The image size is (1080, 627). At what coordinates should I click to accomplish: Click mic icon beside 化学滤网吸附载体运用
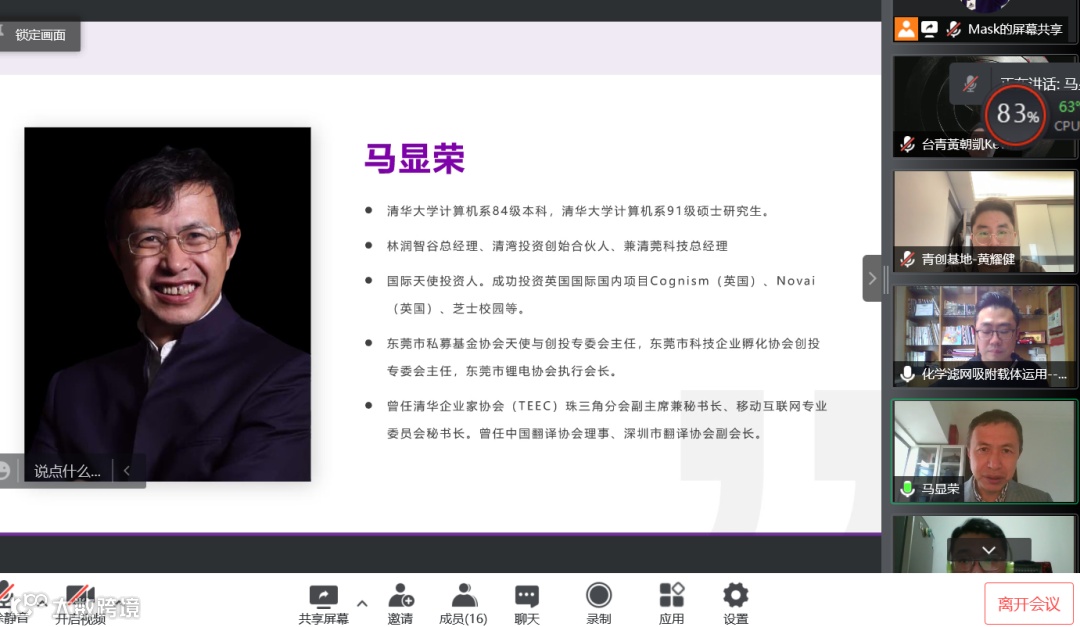coord(908,374)
